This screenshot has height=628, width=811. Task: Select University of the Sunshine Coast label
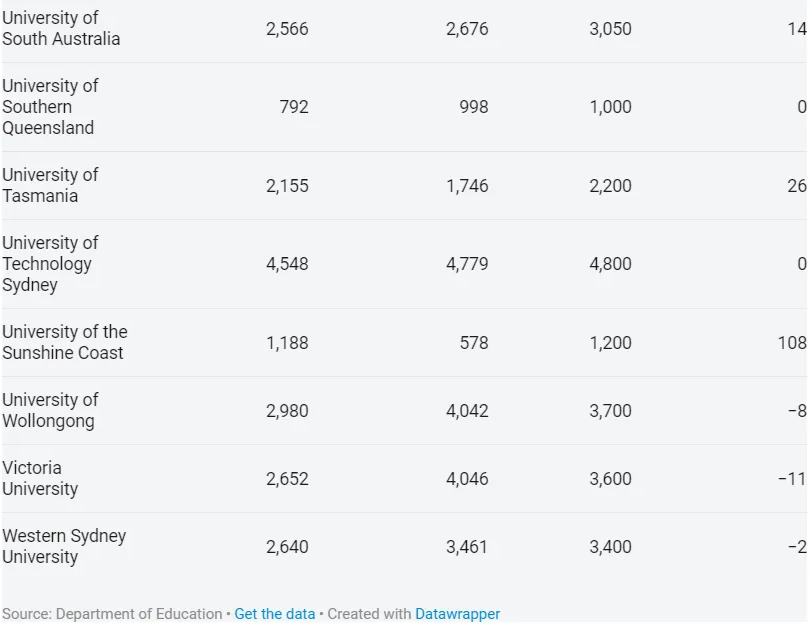65,342
